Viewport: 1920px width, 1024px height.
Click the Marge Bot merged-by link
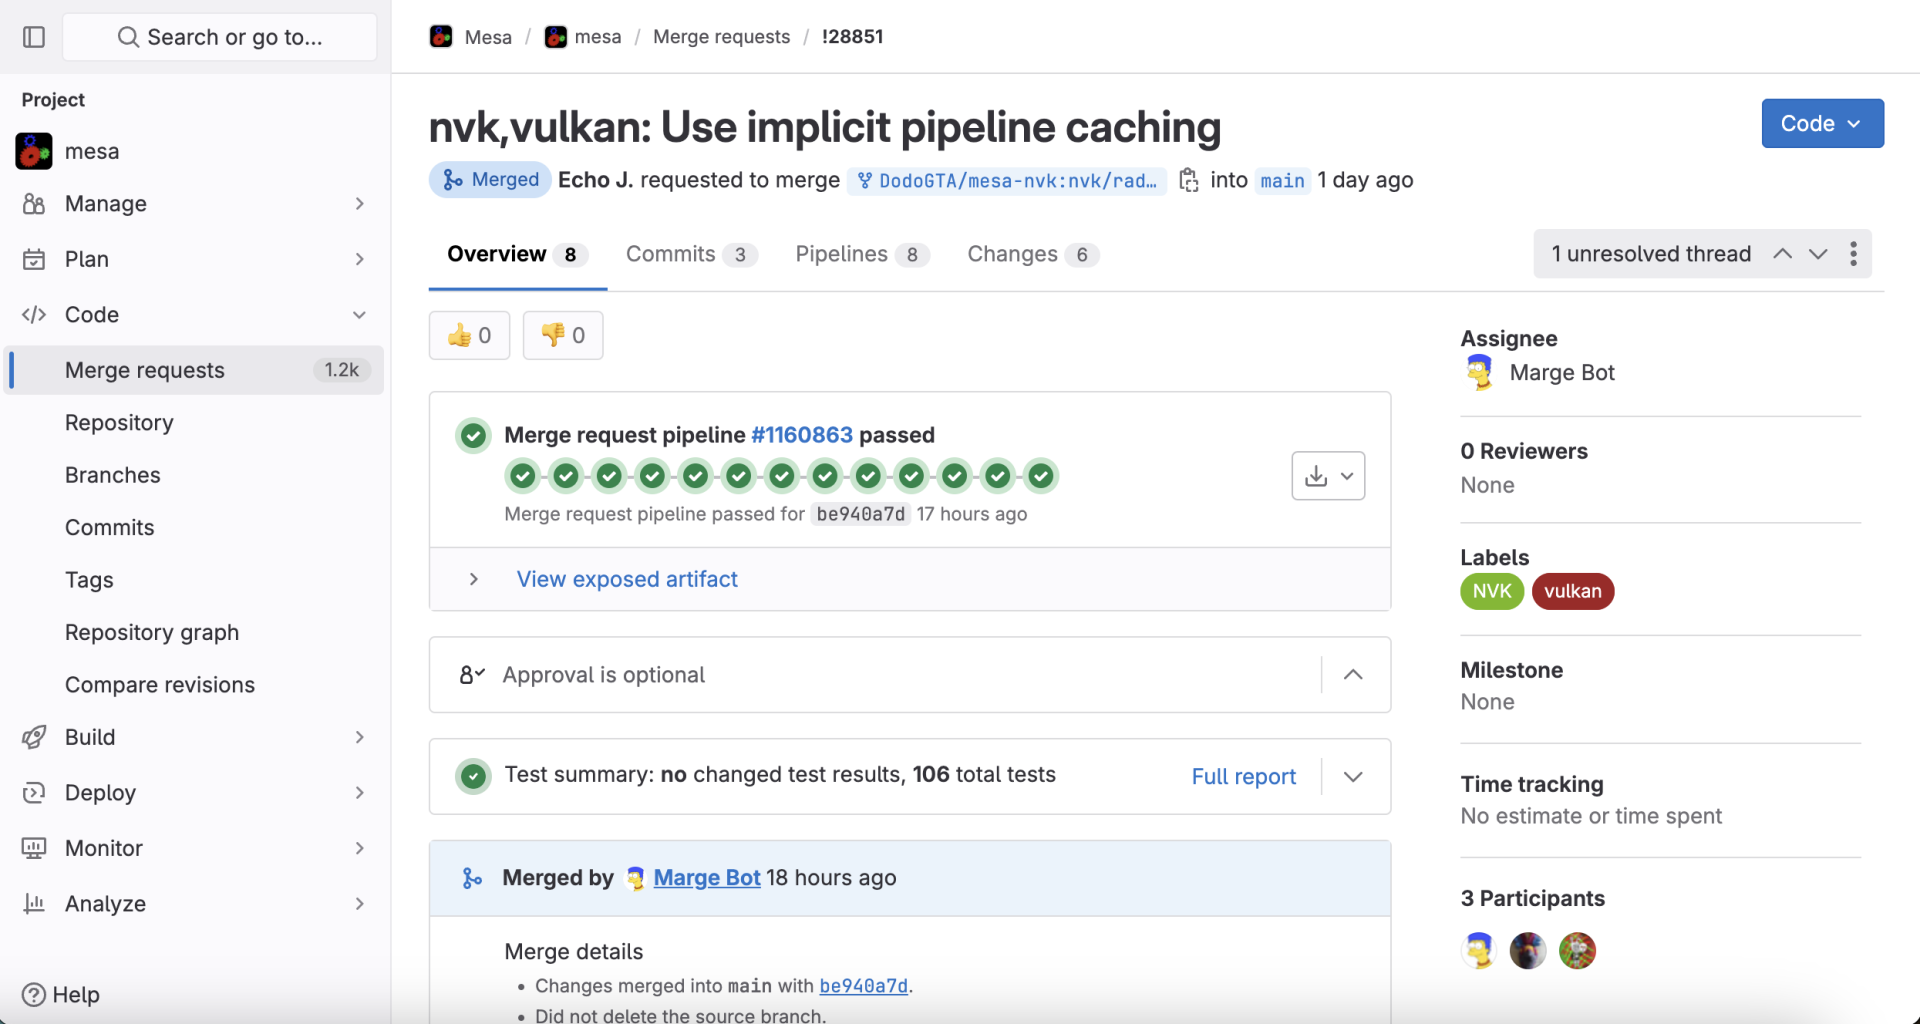[x=707, y=878]
